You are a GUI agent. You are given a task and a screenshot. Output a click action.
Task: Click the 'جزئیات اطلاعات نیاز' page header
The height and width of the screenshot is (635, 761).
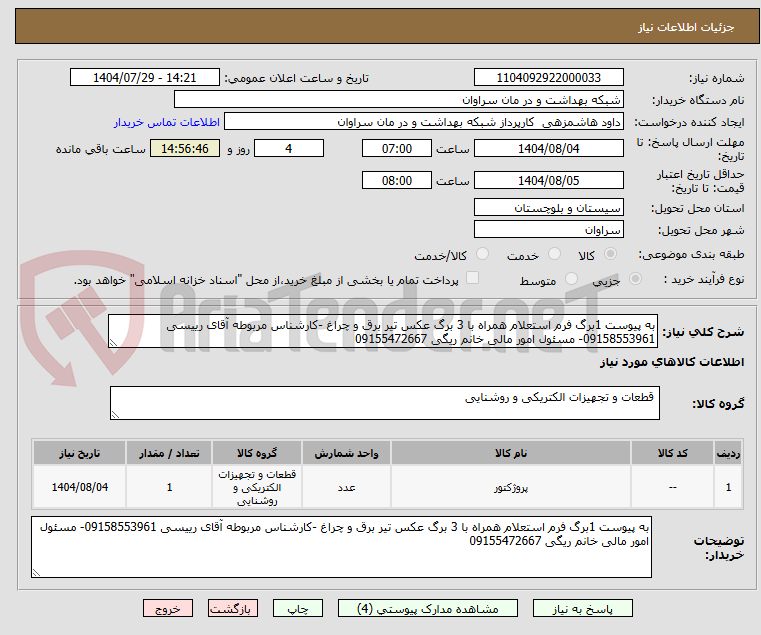(686, 27)
